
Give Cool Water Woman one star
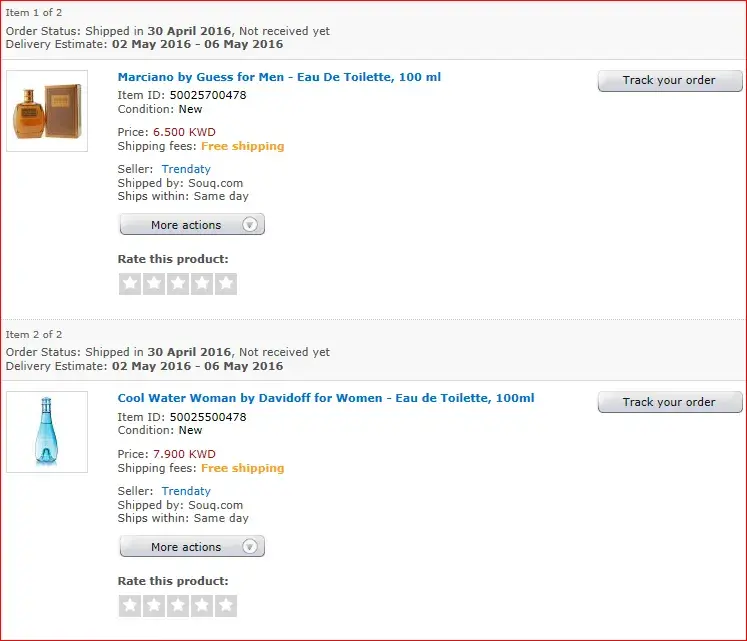130,606
